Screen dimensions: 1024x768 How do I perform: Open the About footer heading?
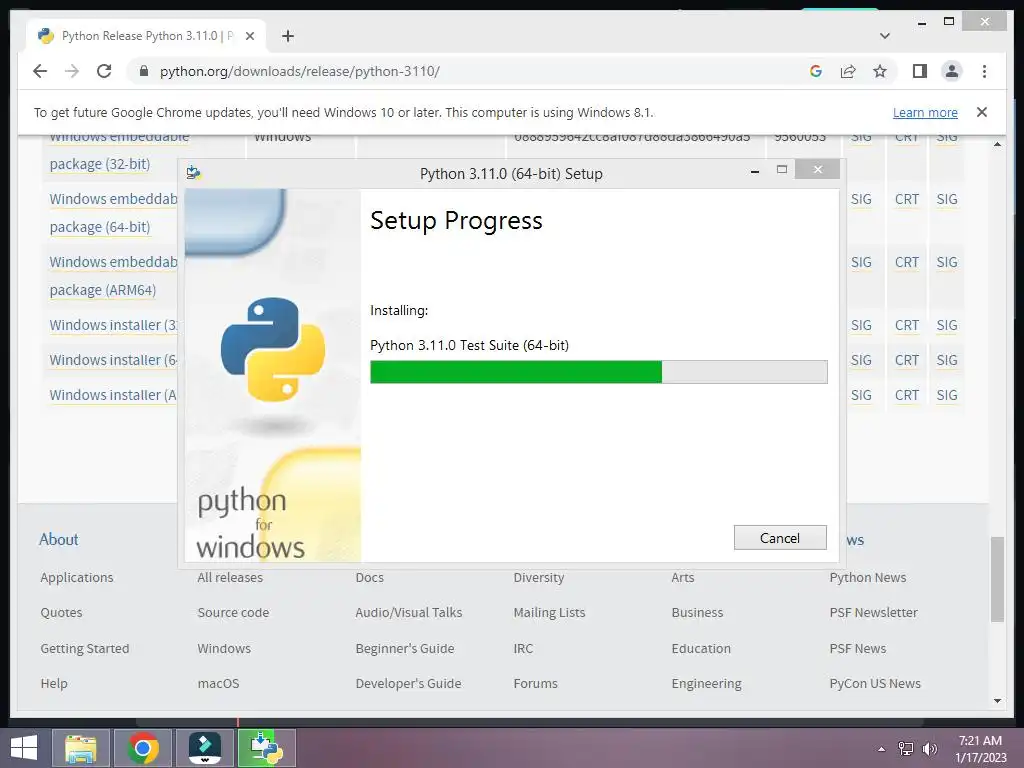pyautogui.click(x=58, y=539)
